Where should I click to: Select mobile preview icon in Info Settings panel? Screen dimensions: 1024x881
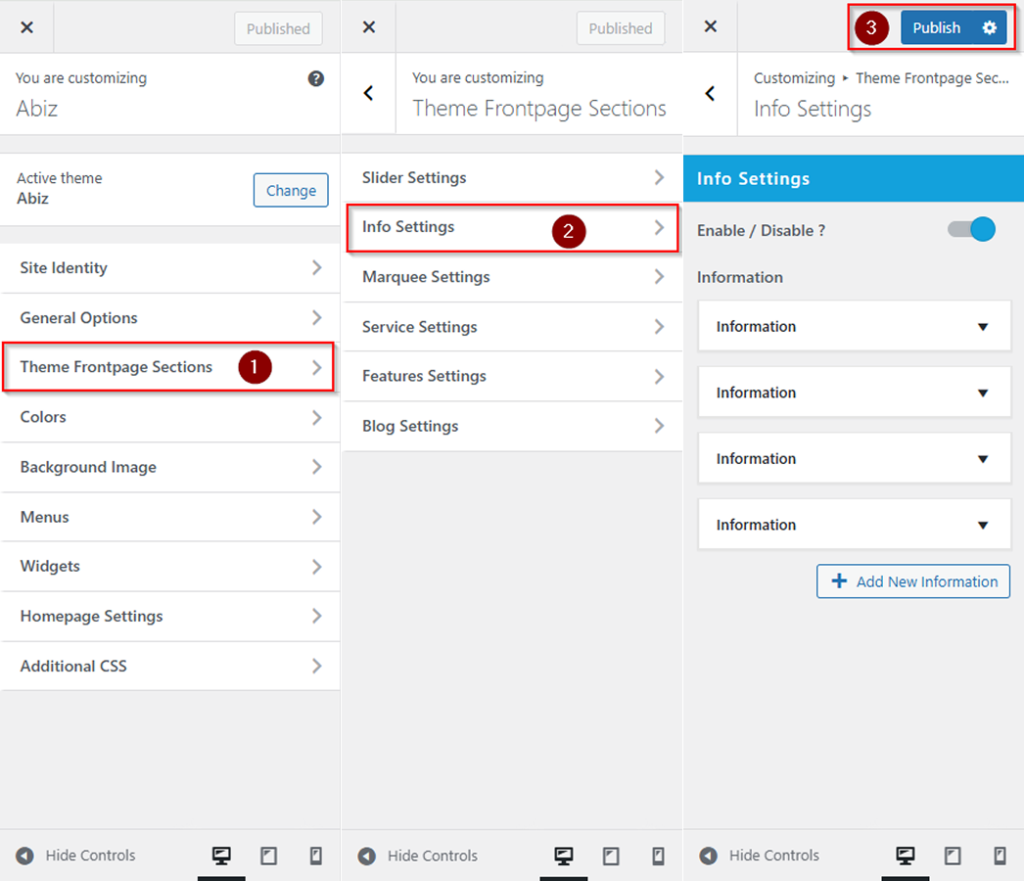pos(999,855)
